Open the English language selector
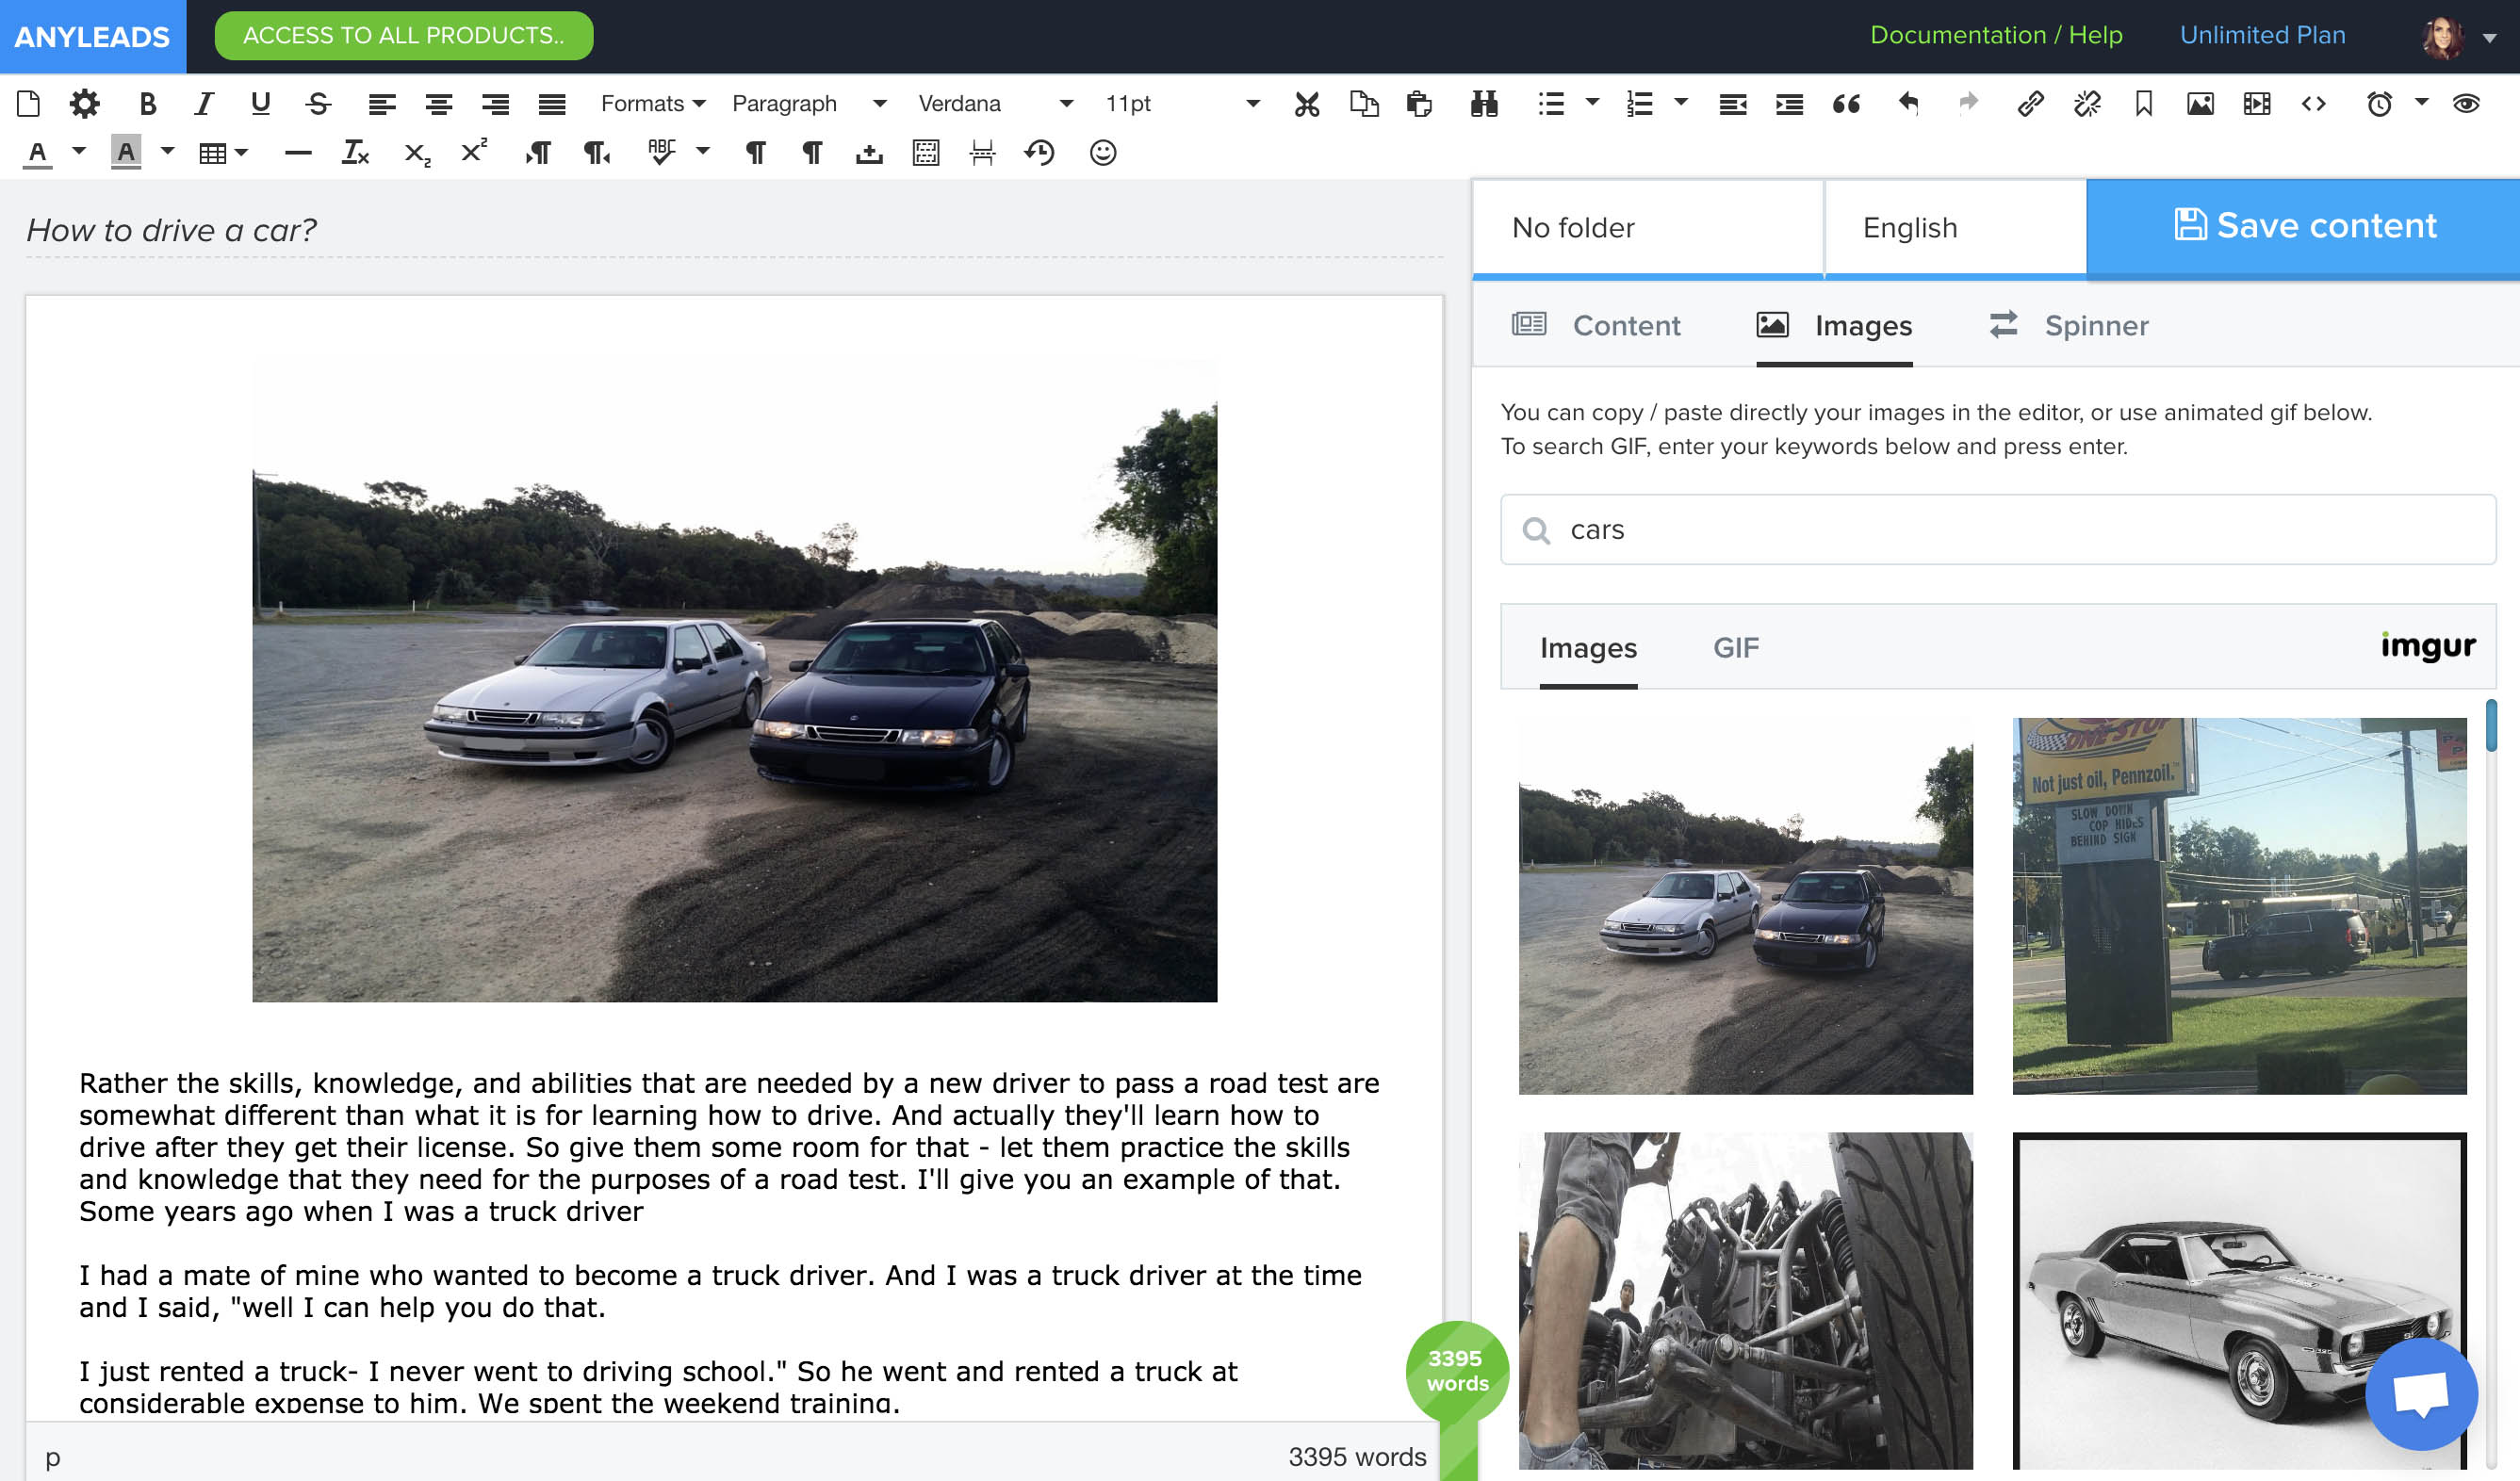 tap(1956, 227)
